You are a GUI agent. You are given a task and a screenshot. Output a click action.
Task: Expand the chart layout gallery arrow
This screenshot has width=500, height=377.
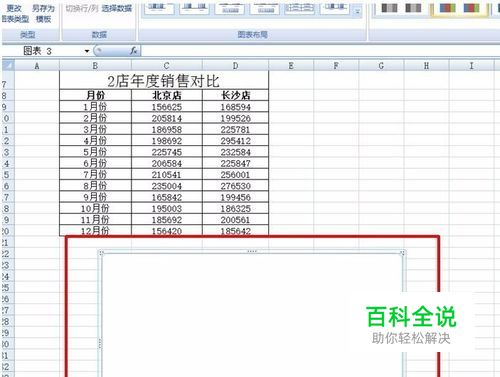pyautogui.click(x=357, y=12)
